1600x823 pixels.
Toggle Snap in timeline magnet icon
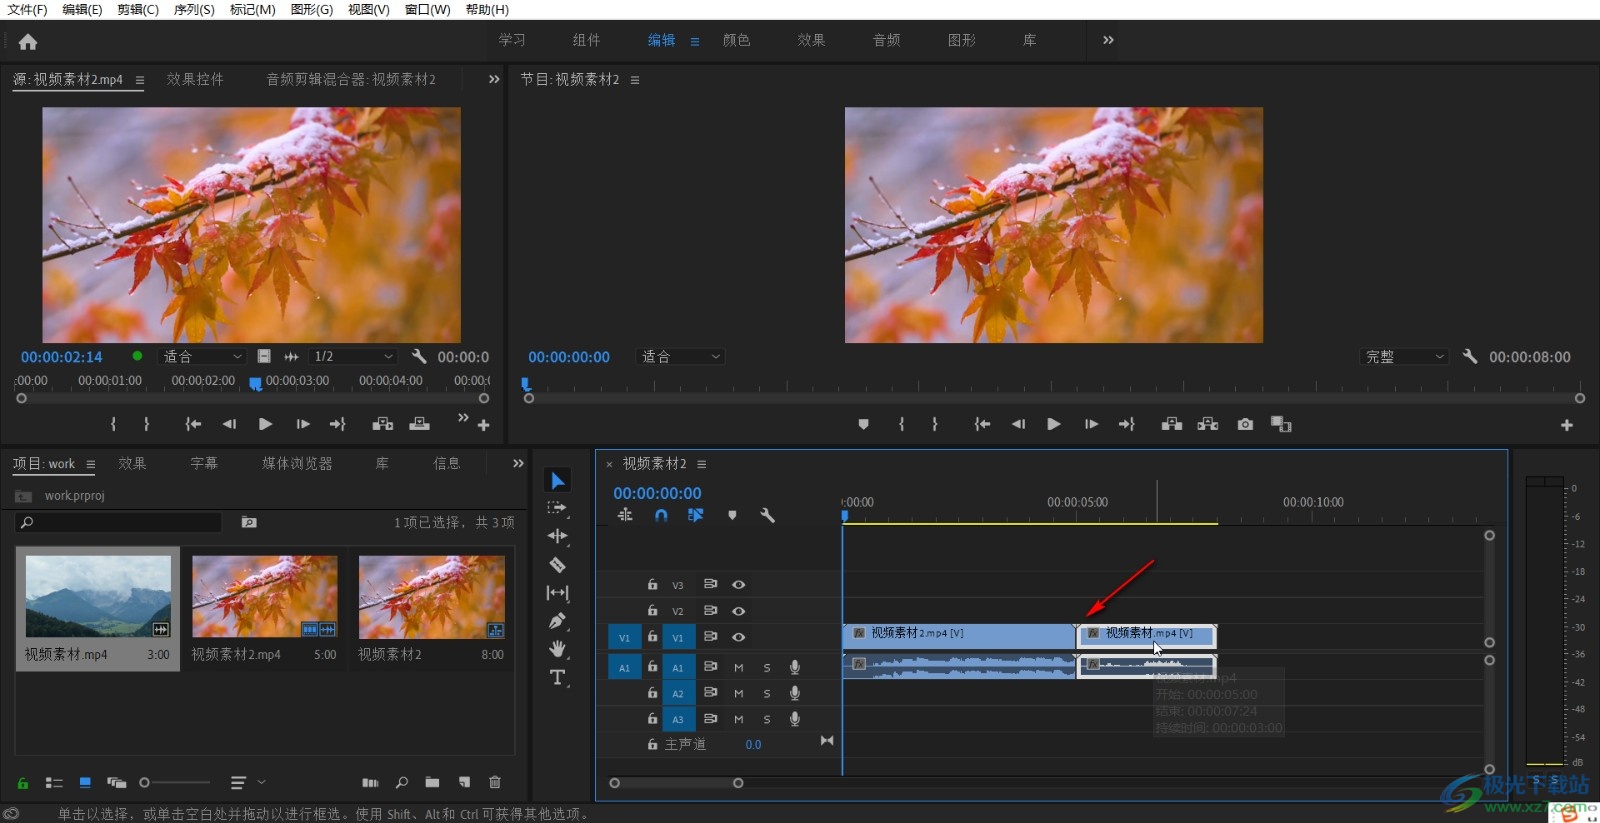tap(661, 515)
